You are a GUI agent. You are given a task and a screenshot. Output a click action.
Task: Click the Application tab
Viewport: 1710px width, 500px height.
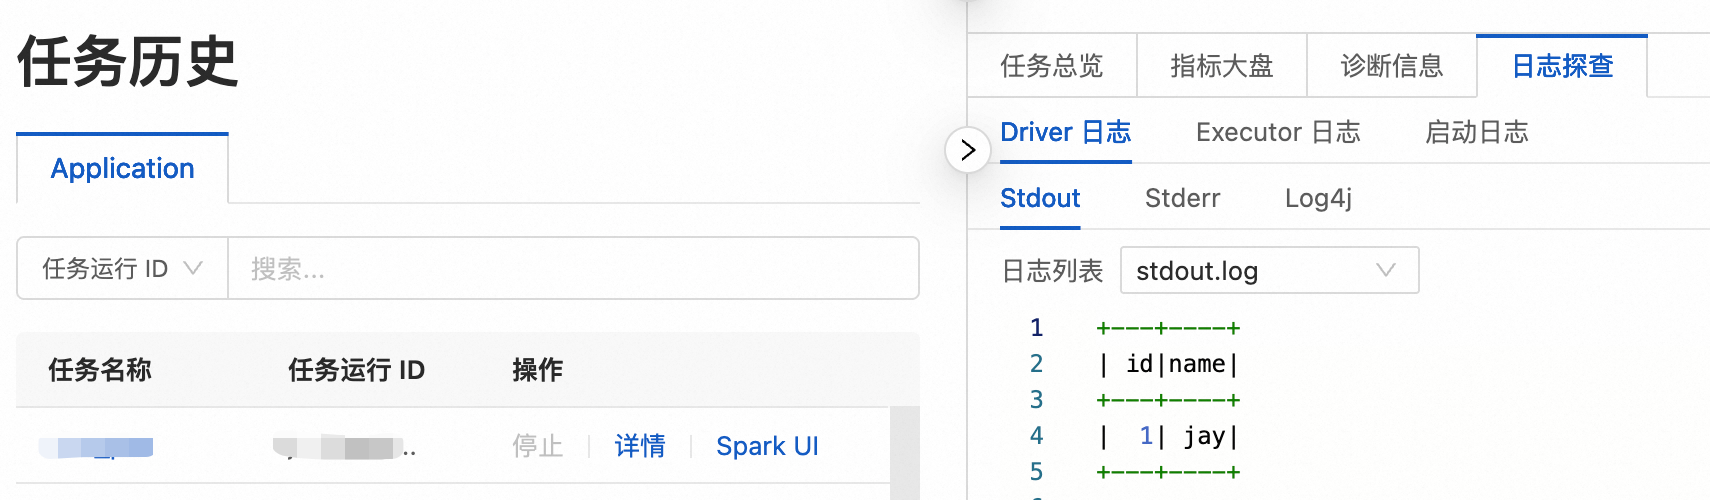pyautogui.click(x=122, y=169)
